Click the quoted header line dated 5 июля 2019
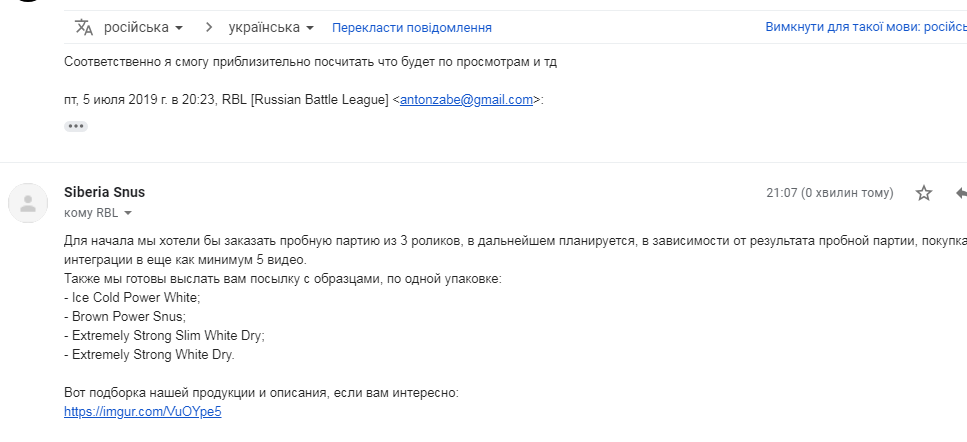The height and width of the screenshot is (442, 967). [304, 100]
